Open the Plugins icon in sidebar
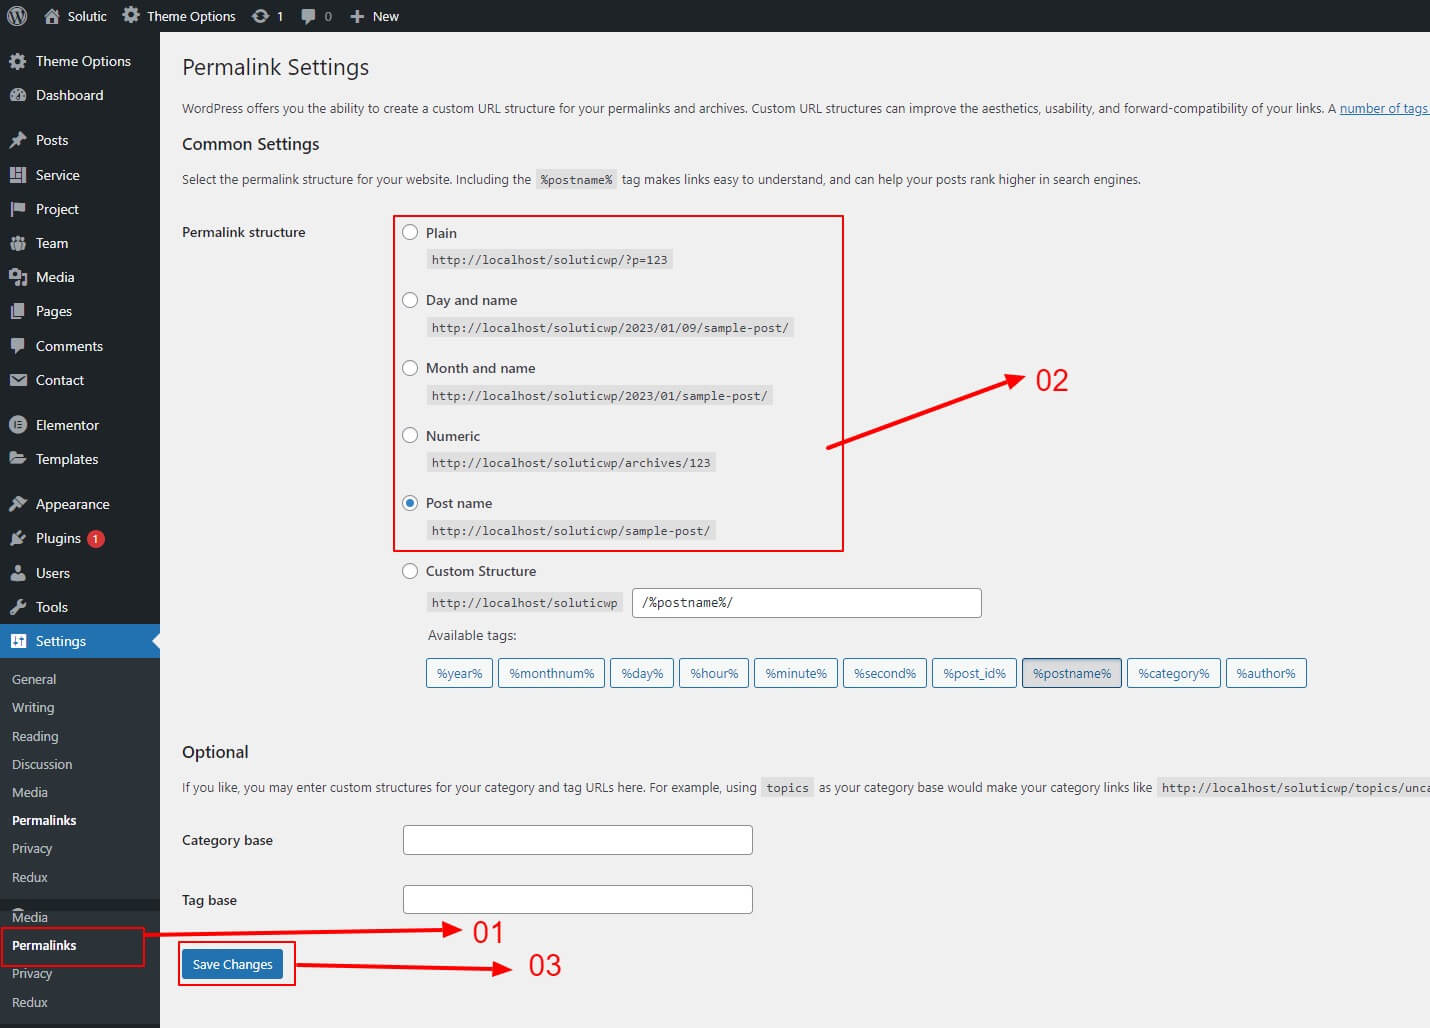Viewport: 1430px width, 1028px height. [18, 538]
